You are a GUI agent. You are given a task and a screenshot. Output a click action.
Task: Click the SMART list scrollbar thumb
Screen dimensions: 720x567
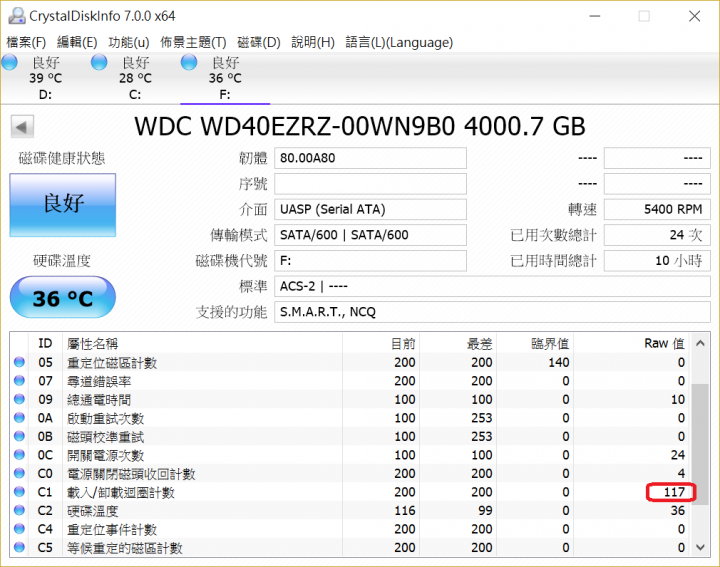point(700,444)
